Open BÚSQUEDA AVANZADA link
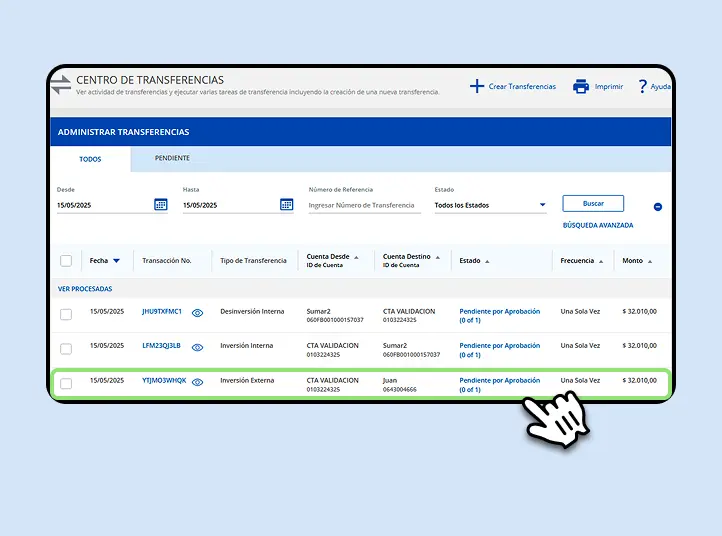Image resolution: width=722 pixels, height=536 pixels. (598, 225)
